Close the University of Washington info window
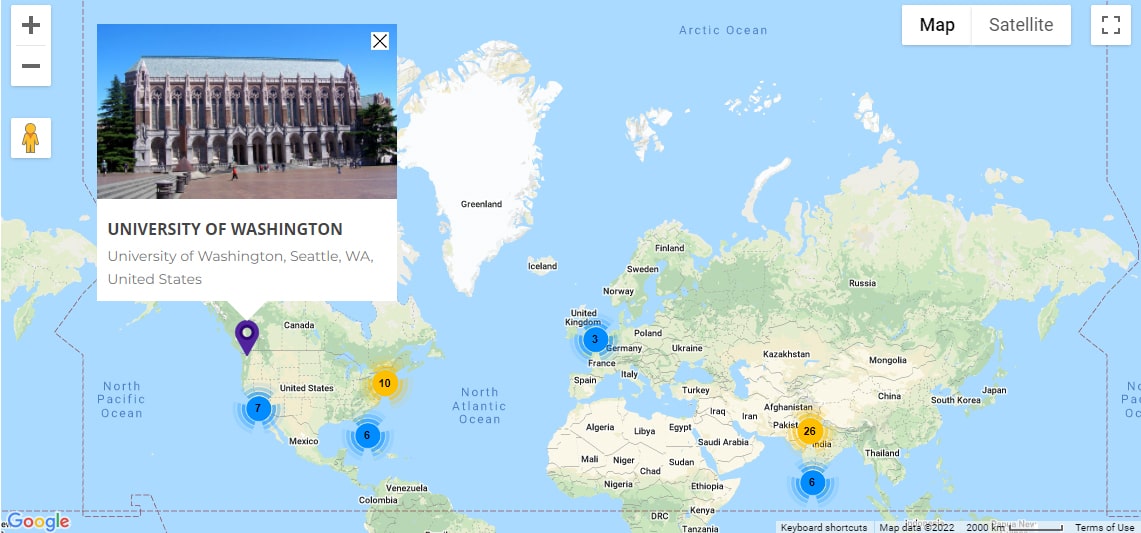 [380, 41]
